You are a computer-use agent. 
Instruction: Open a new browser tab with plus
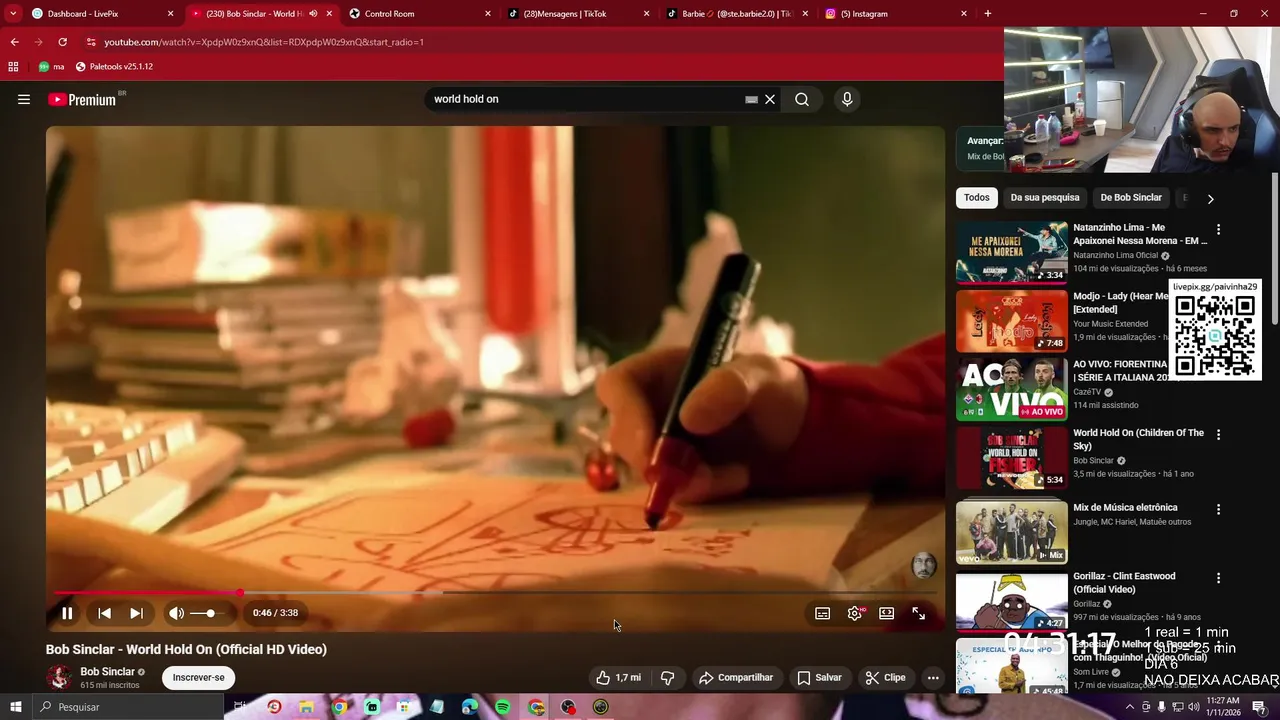988,14
